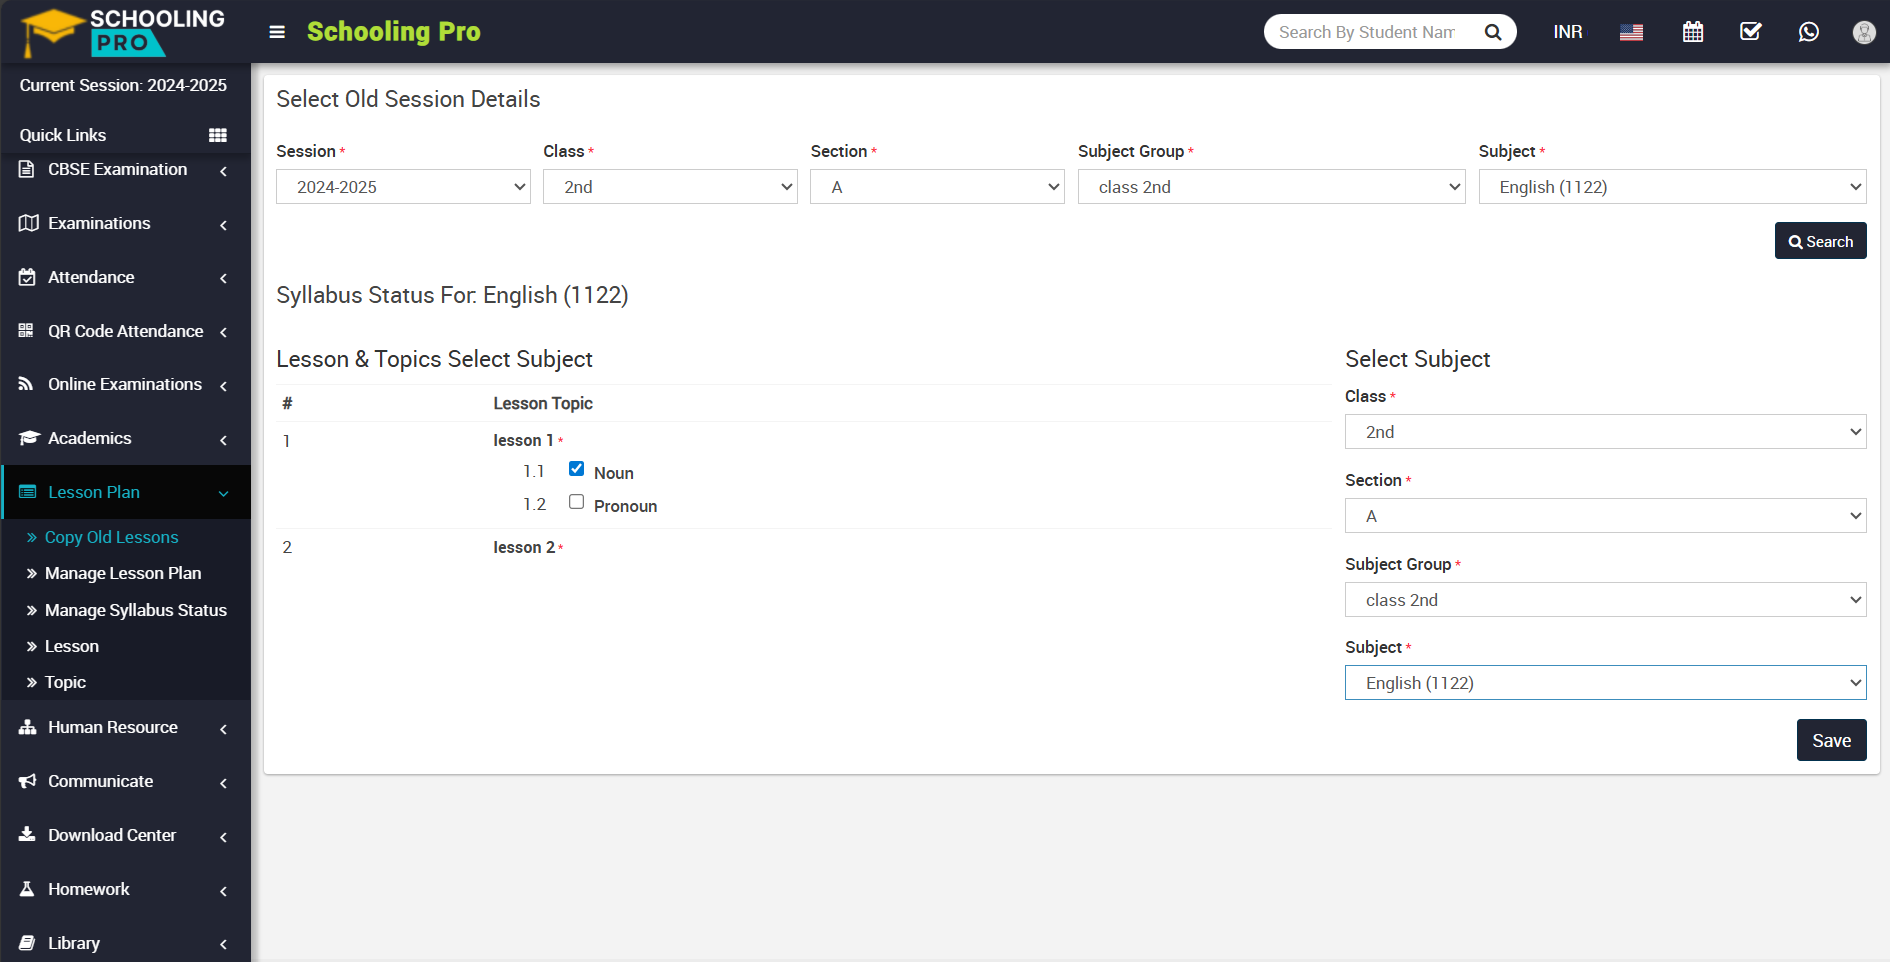1890x962 pixels.
Task: Click the Human Resource sitemap icon
Action: 28,727
